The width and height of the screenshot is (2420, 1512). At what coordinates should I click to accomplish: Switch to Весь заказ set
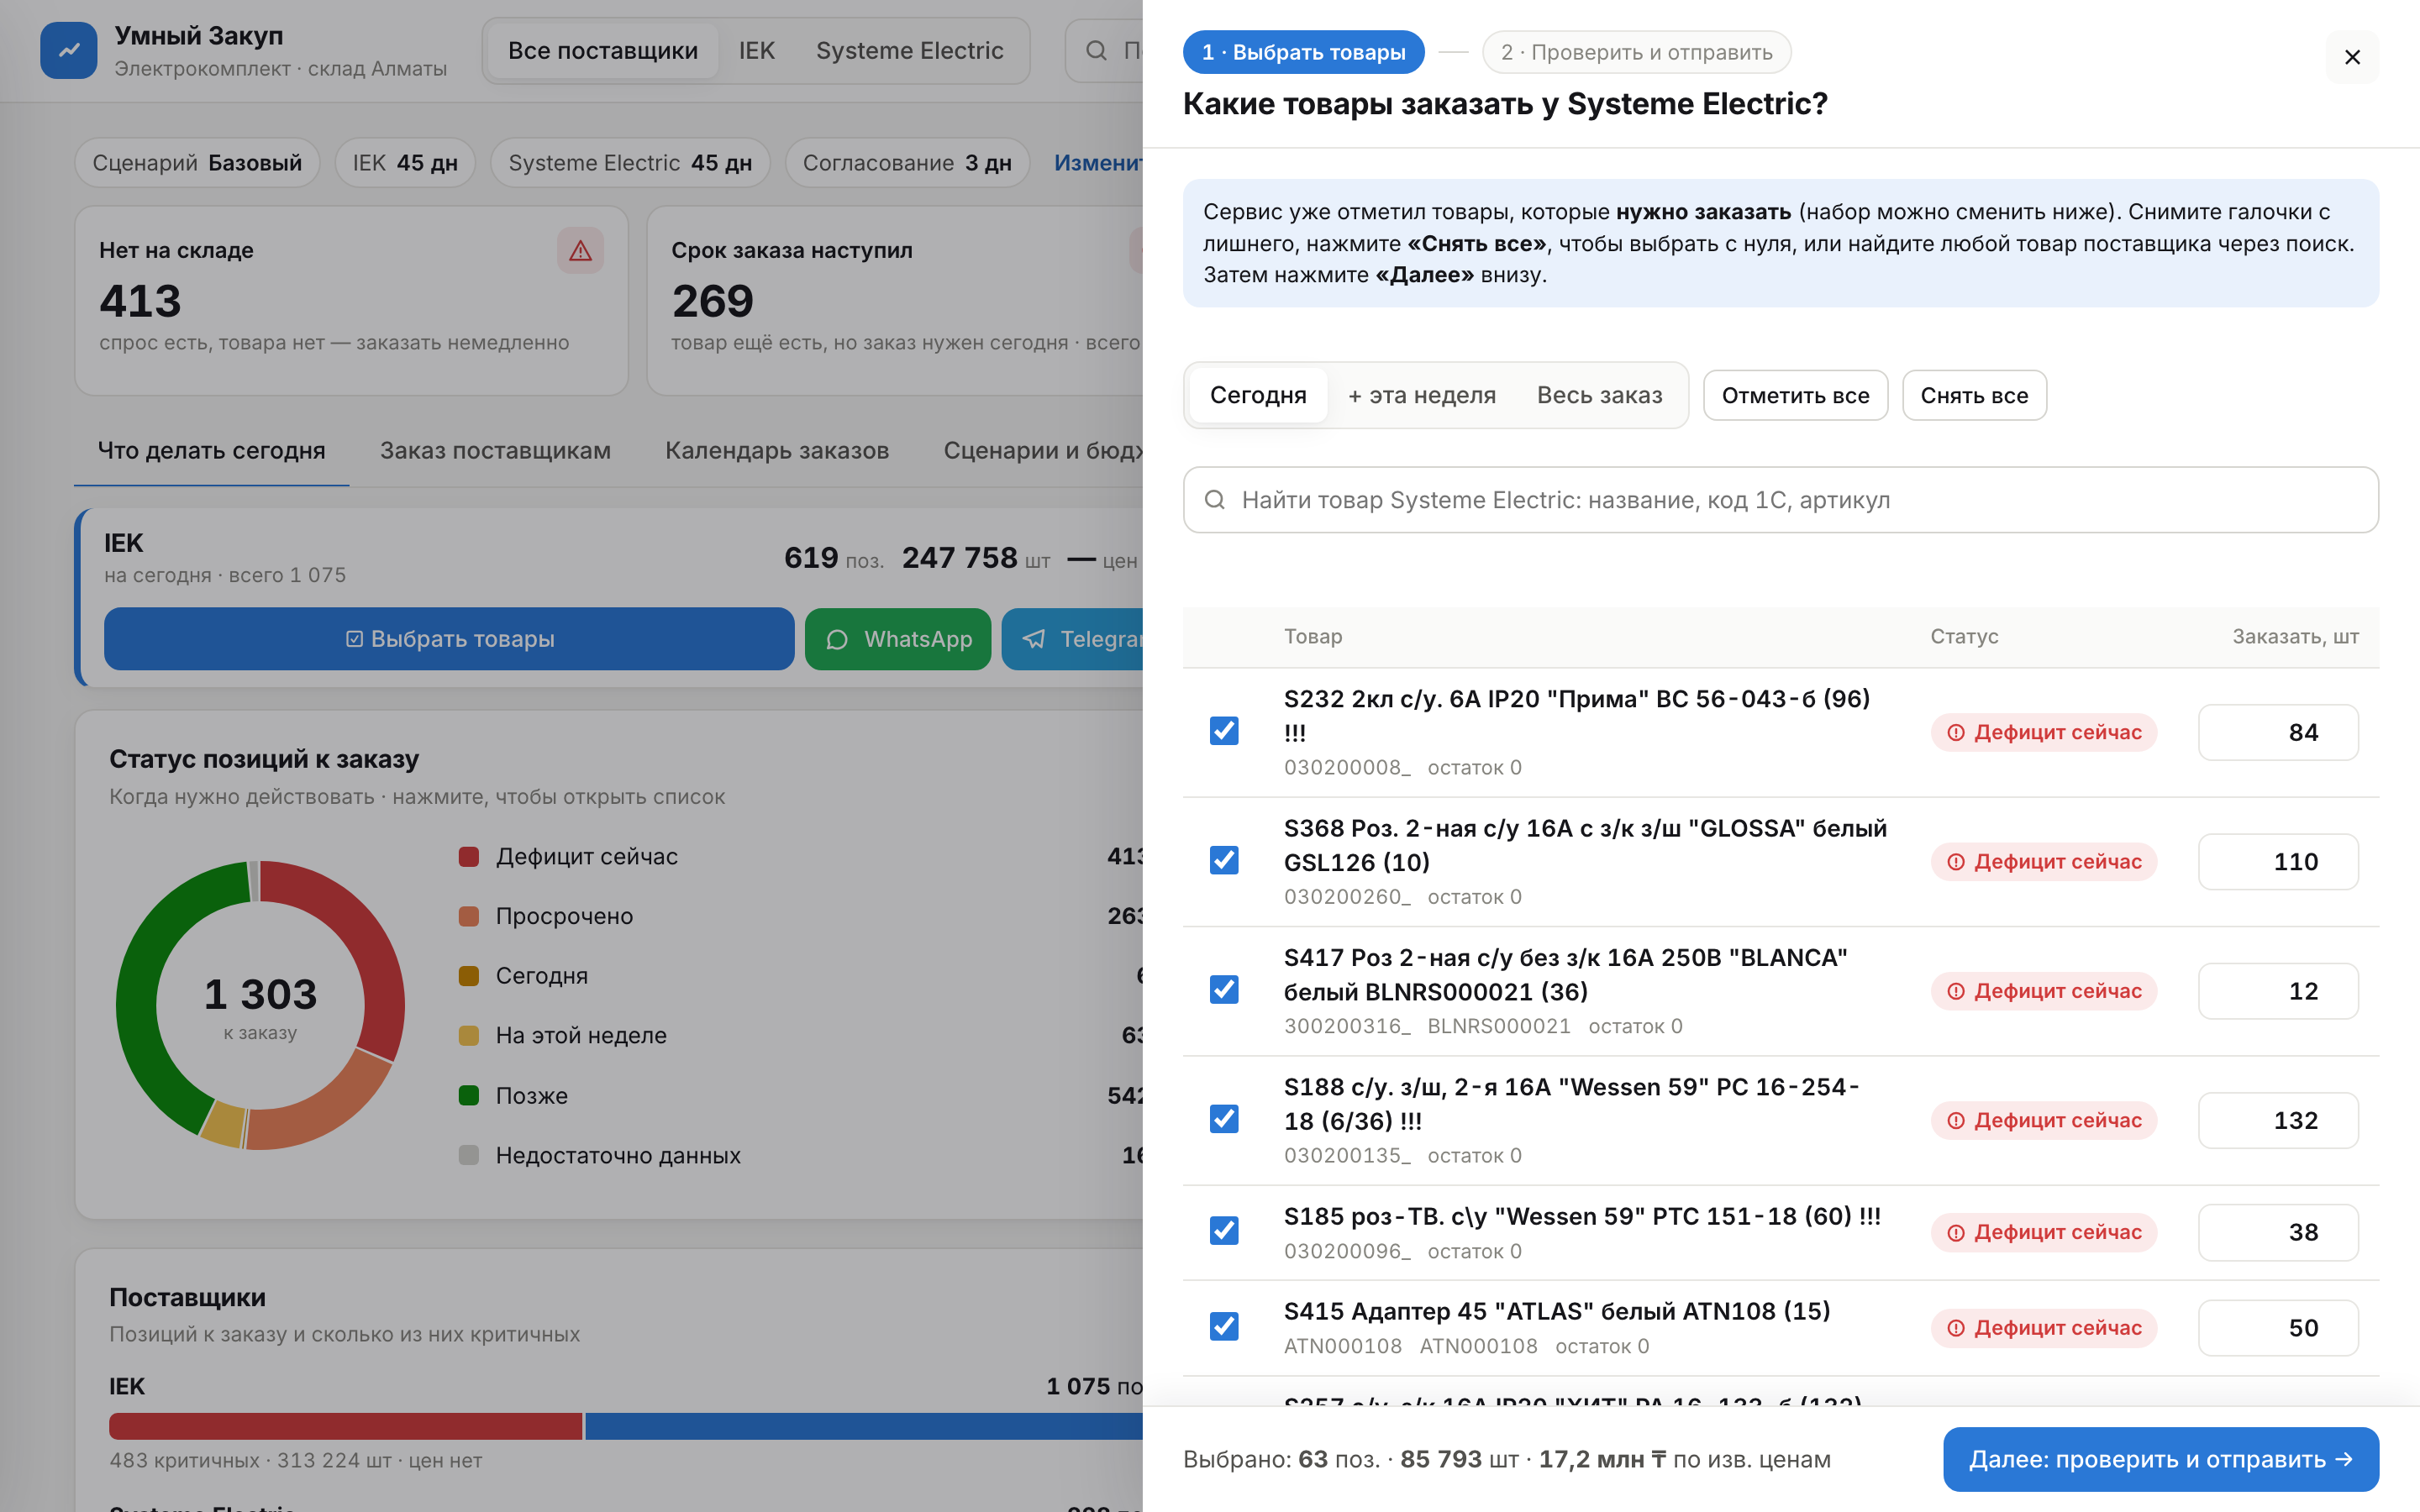1599,395
